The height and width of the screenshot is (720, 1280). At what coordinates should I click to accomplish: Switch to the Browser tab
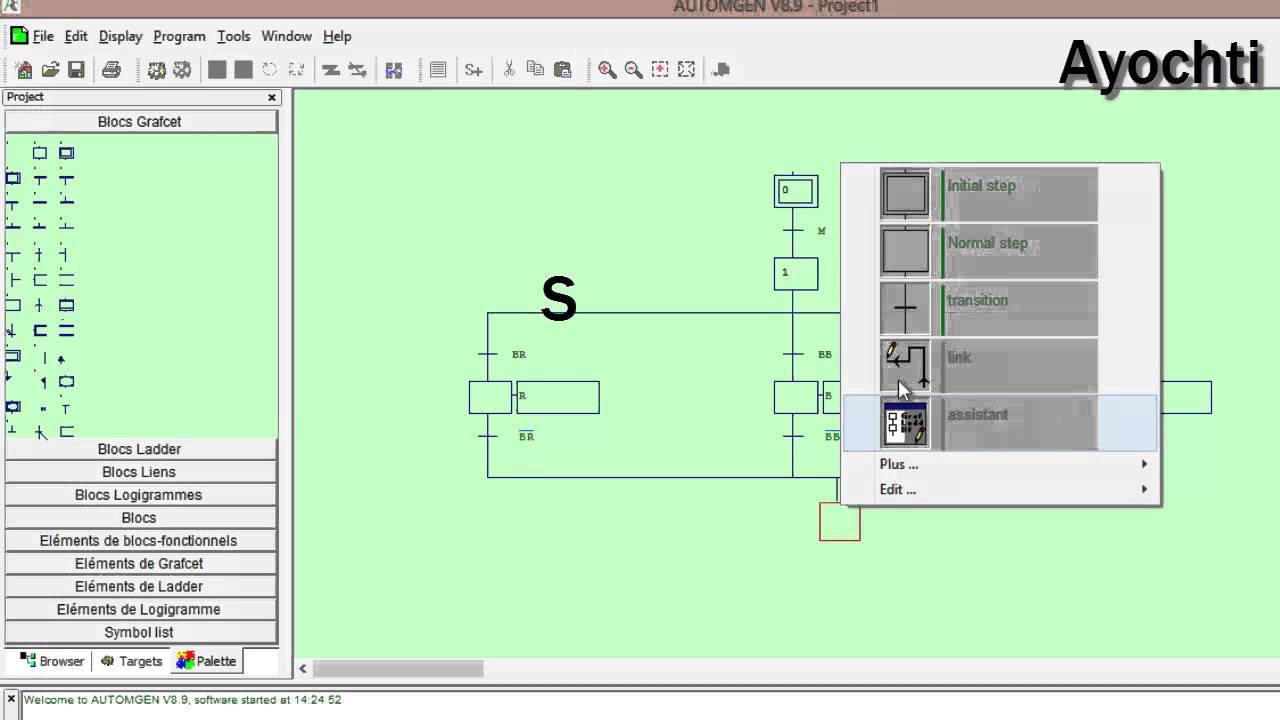tap(51, 661)
